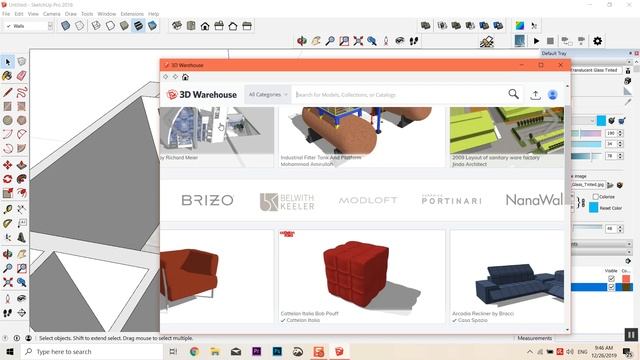This screenshot has height=360, width=640.
Task: Activate the Push/Pull tool
Action: pyautogui.click(x=22, y=165)
